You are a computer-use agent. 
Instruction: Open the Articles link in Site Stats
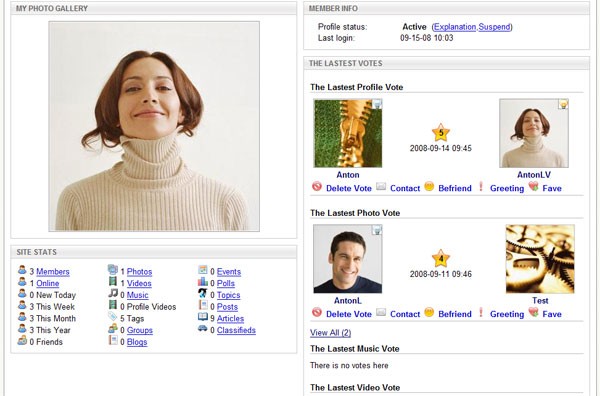point(230,318)
